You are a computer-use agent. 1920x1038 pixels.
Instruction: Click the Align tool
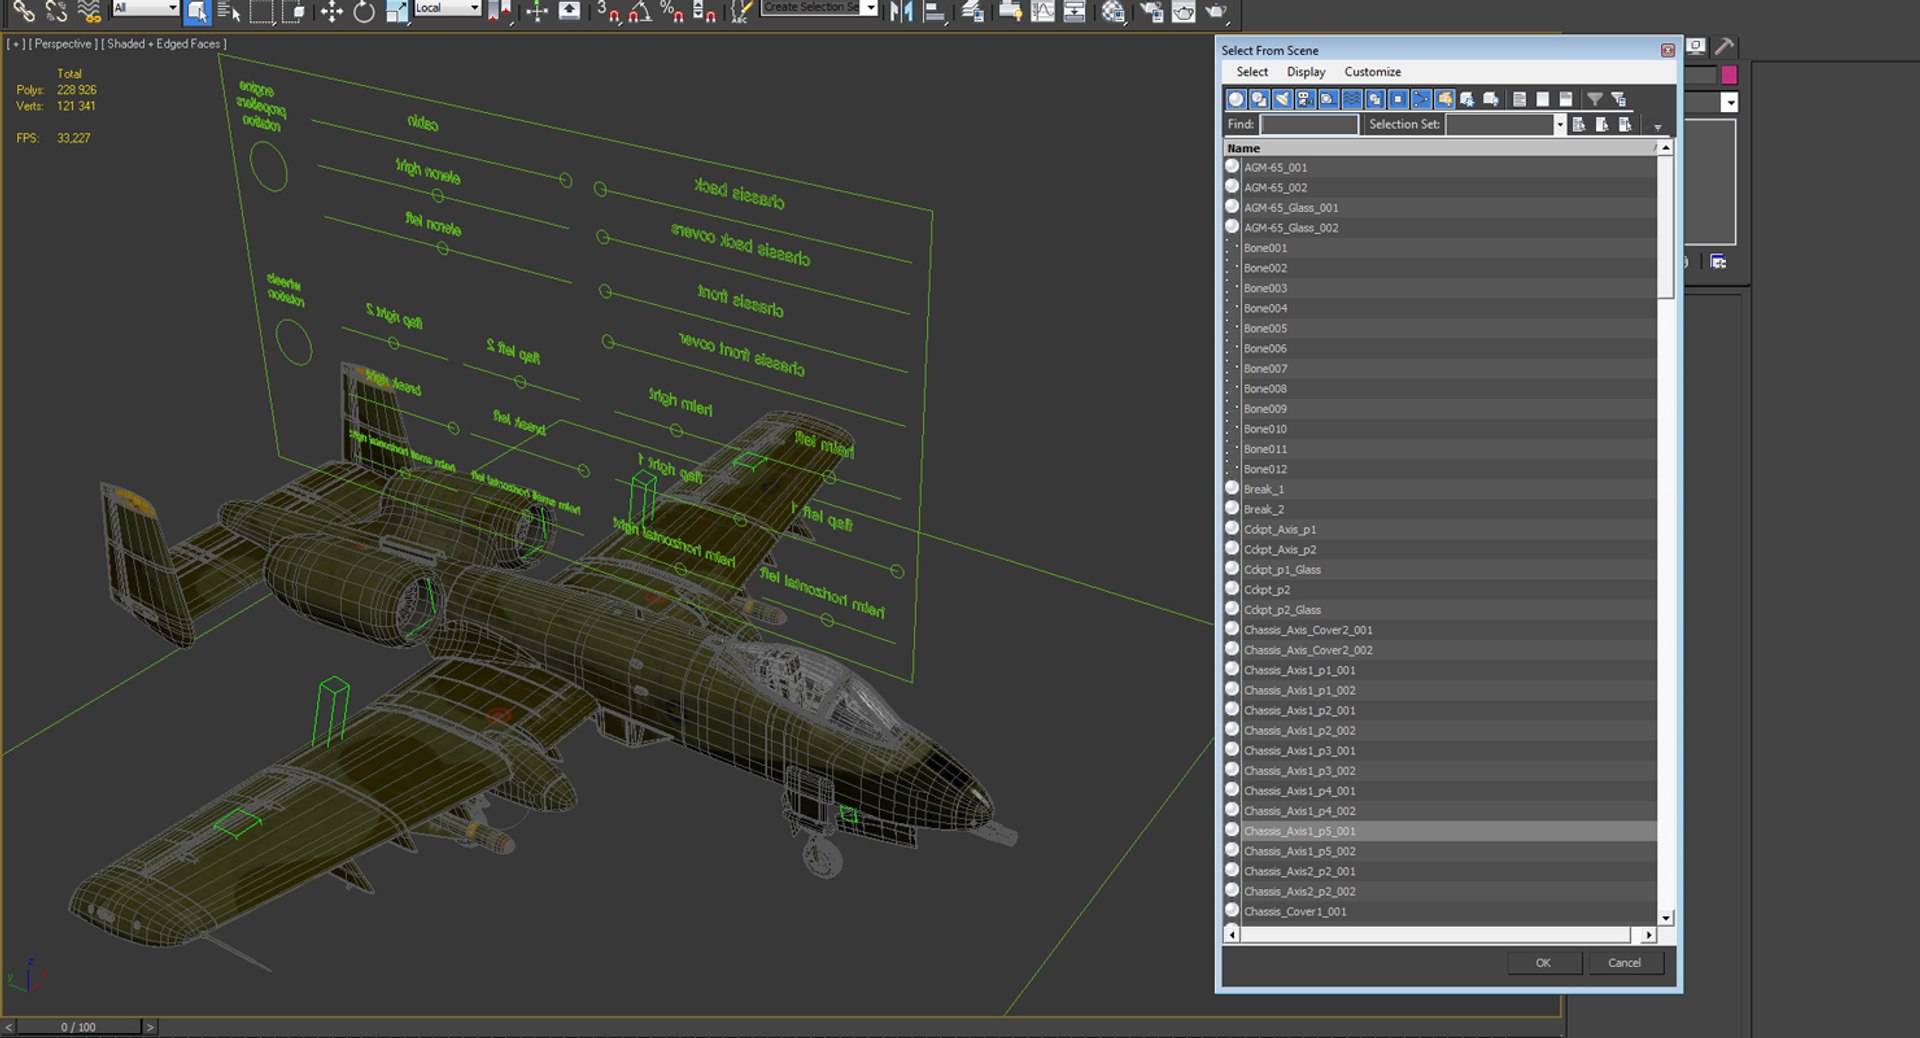click(x=934, y=11)
